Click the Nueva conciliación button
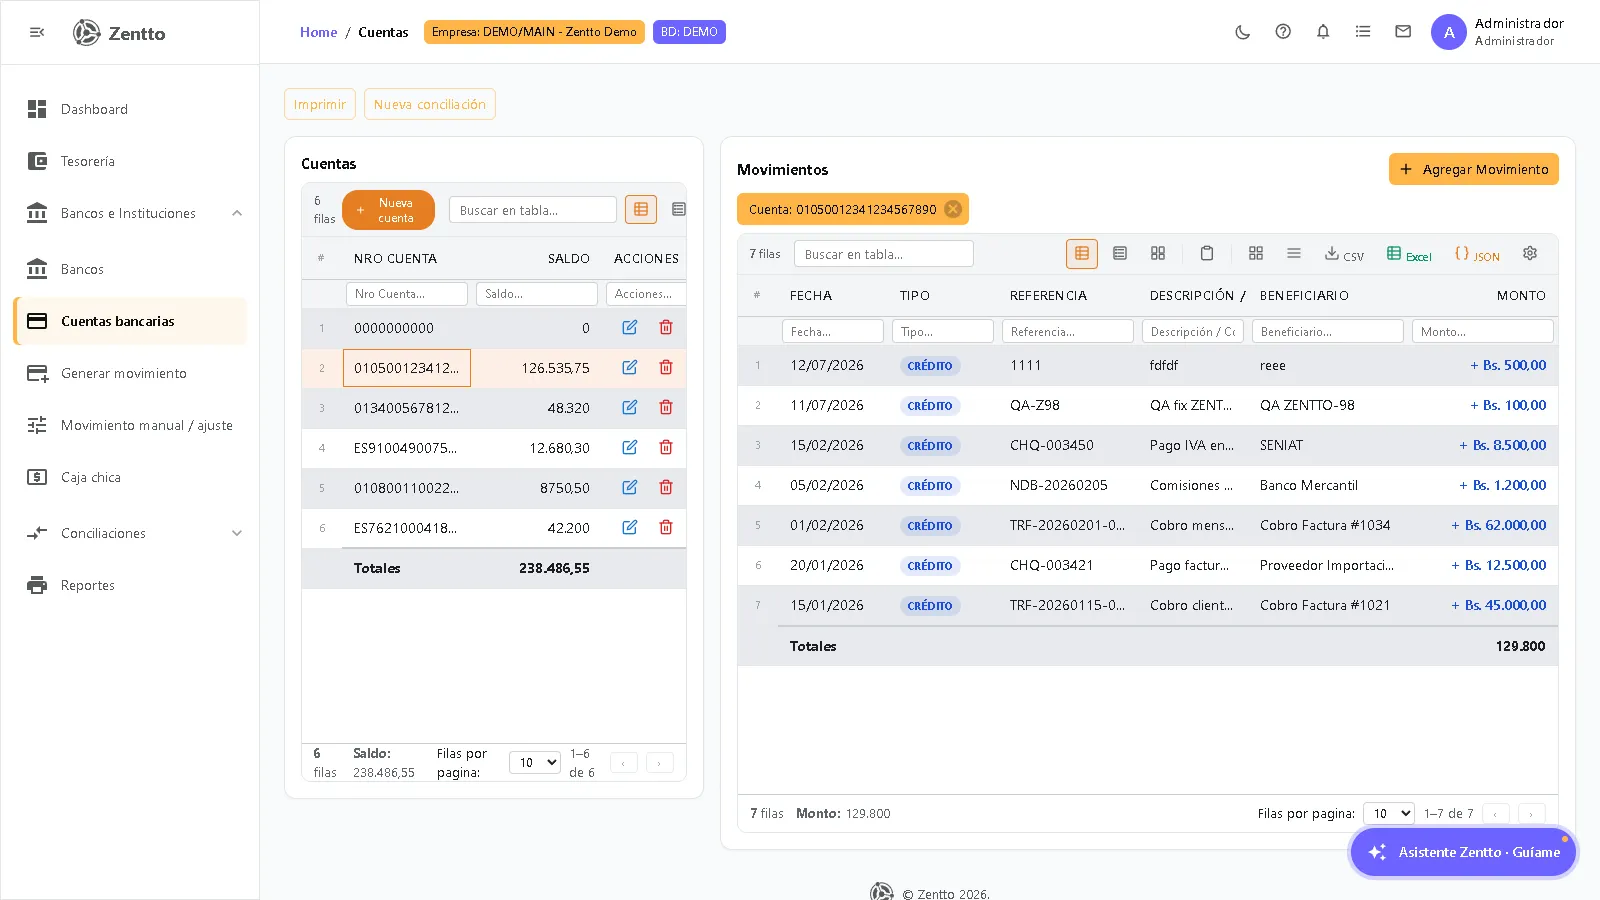Viewport: 1600px width, 900px height. click(x=430, y=104)
